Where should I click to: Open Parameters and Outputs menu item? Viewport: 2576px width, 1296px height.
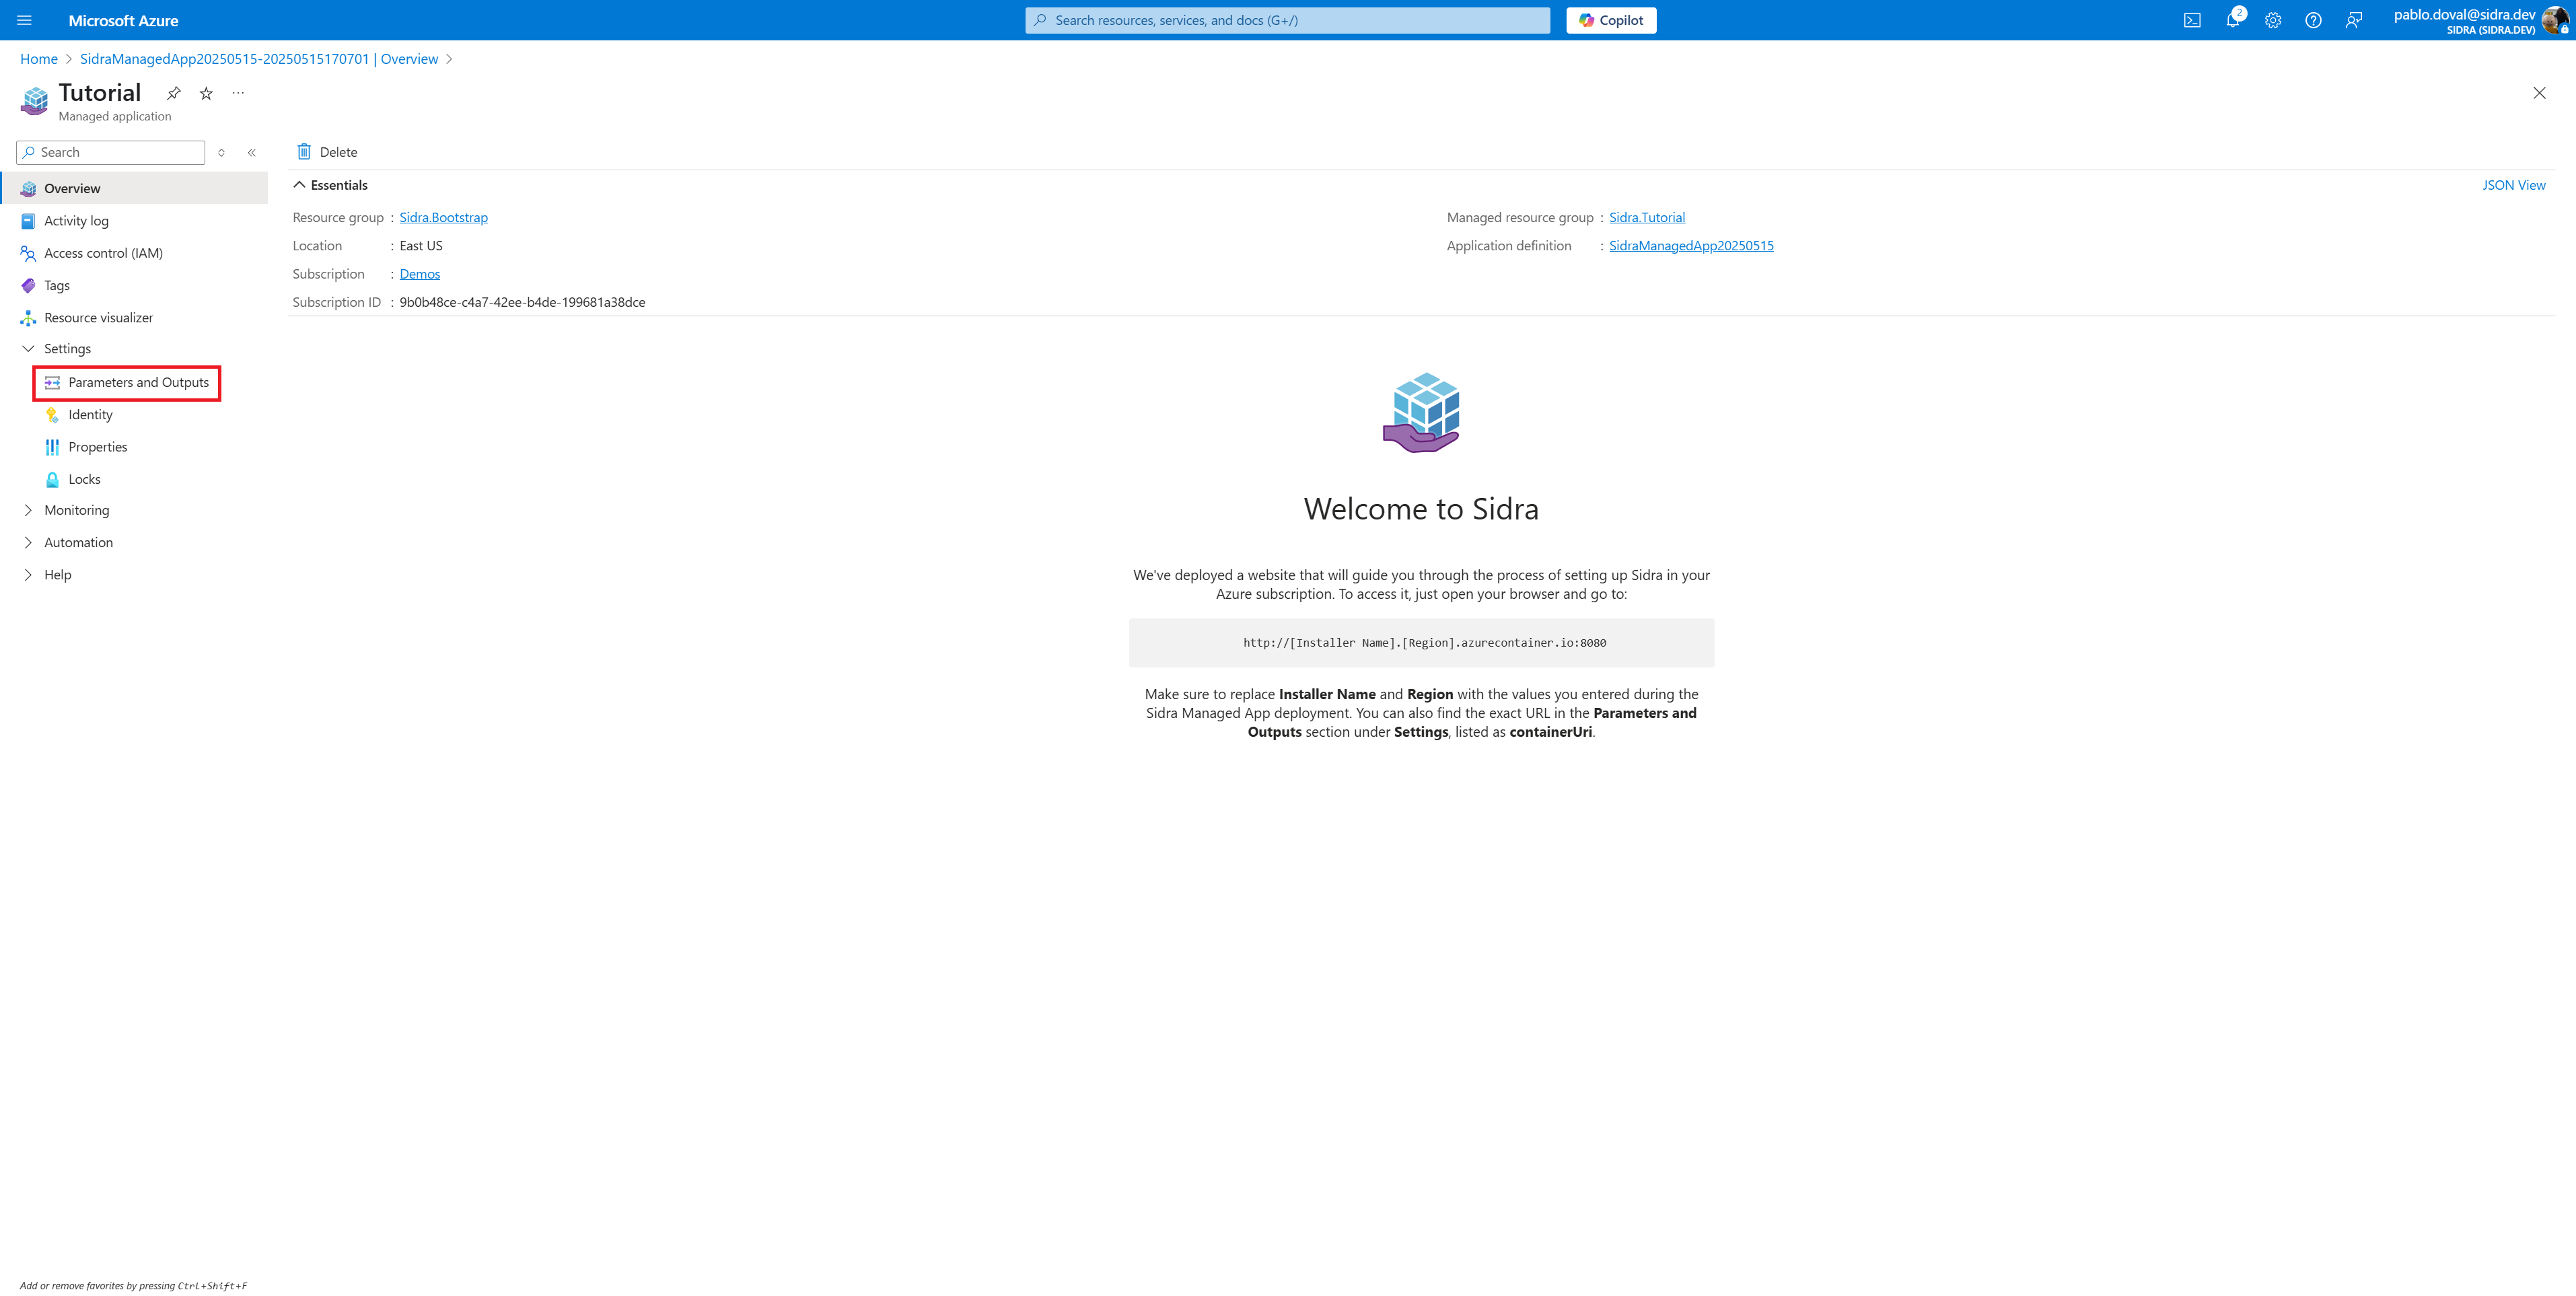coord(138,382)
